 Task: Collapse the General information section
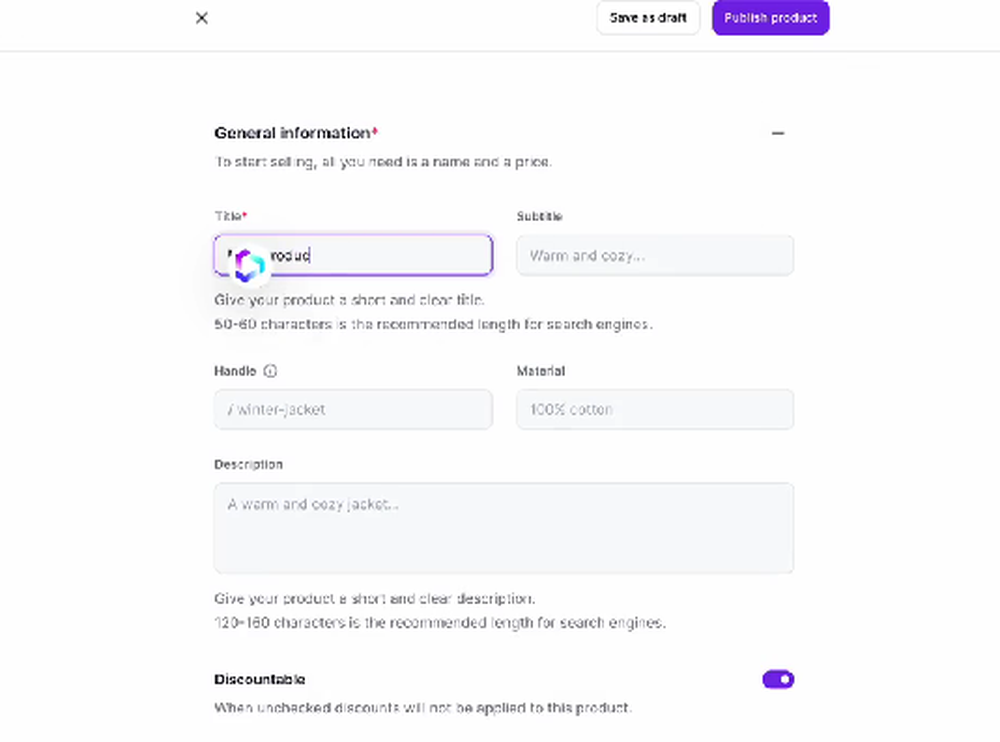coord(778,133)
